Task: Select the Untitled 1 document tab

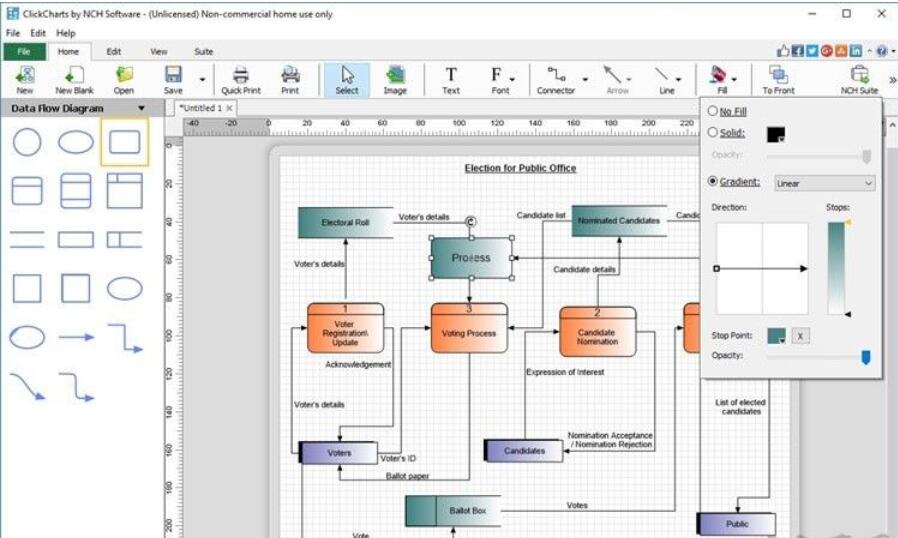Action: [200, 108]
